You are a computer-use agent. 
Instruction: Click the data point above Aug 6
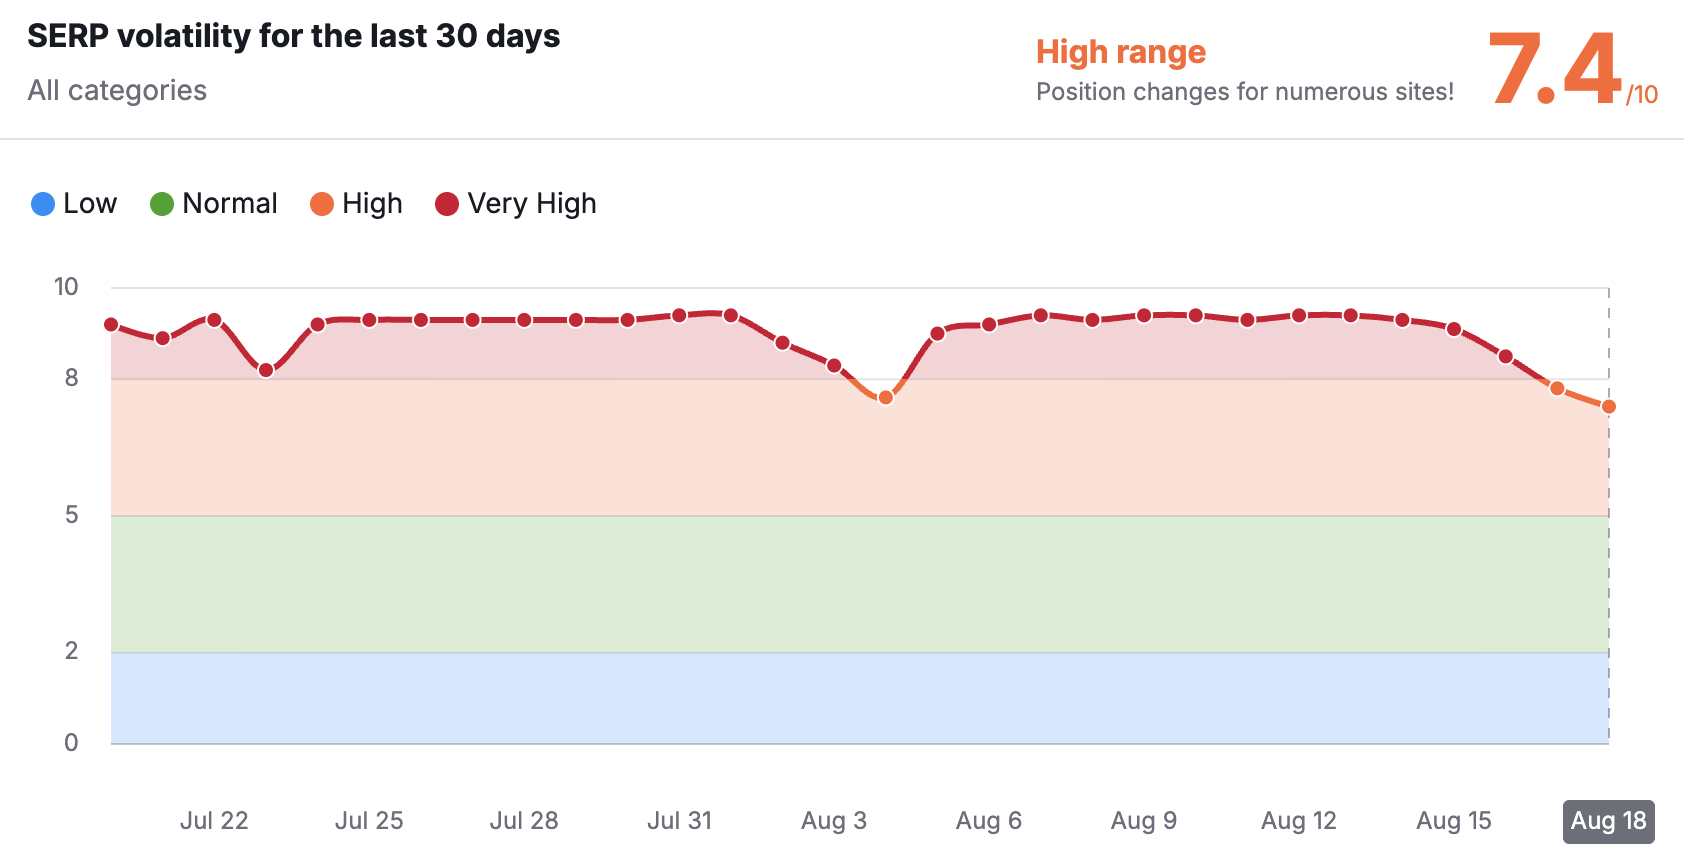tap(989, 325)
